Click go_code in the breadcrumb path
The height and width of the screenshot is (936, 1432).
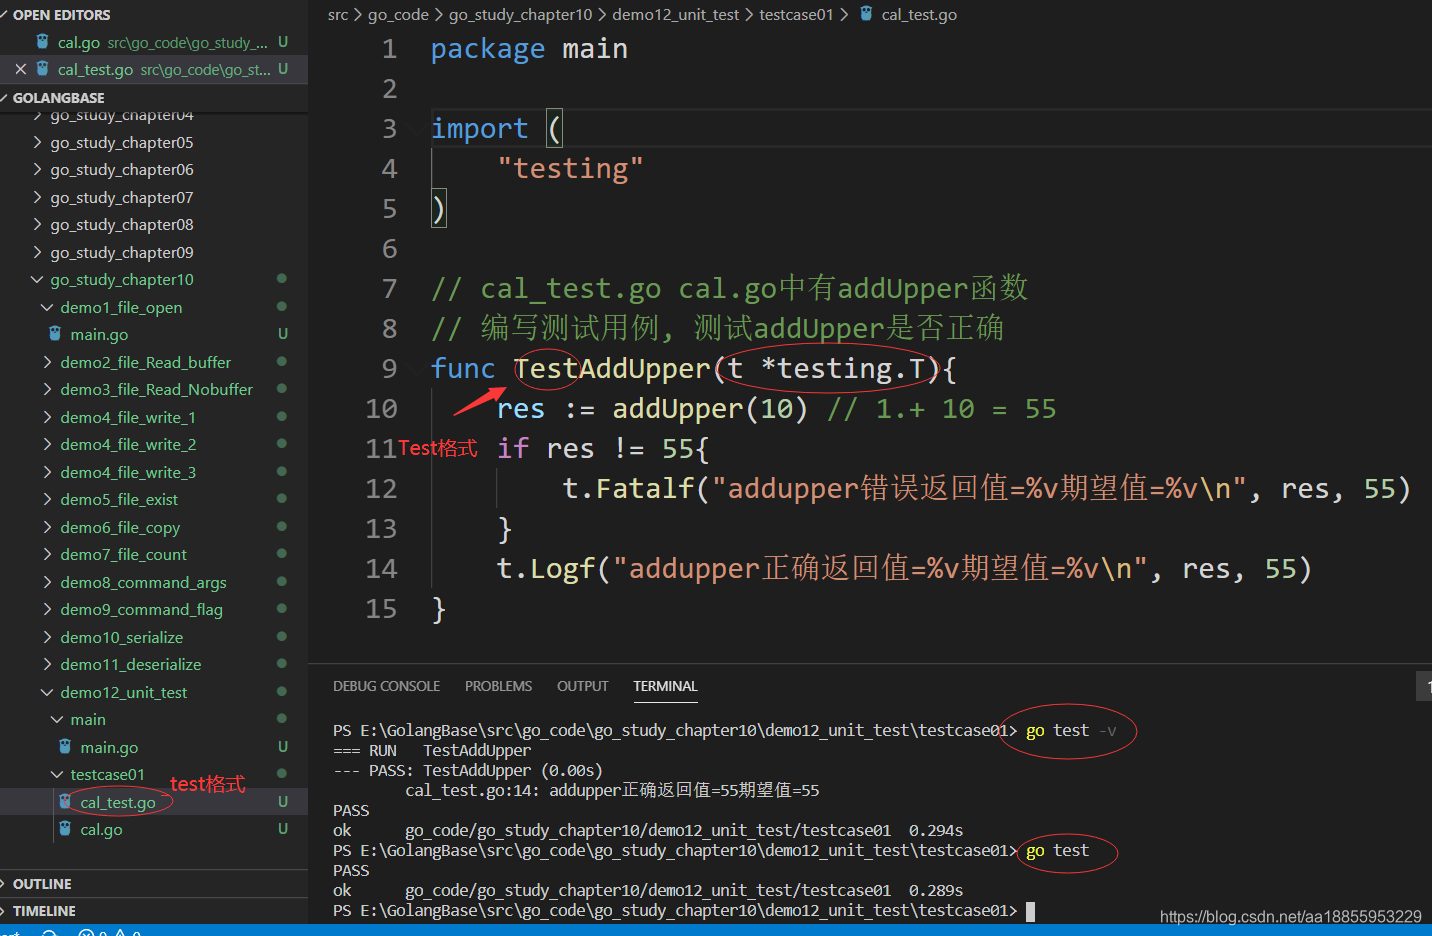[398, 14]
